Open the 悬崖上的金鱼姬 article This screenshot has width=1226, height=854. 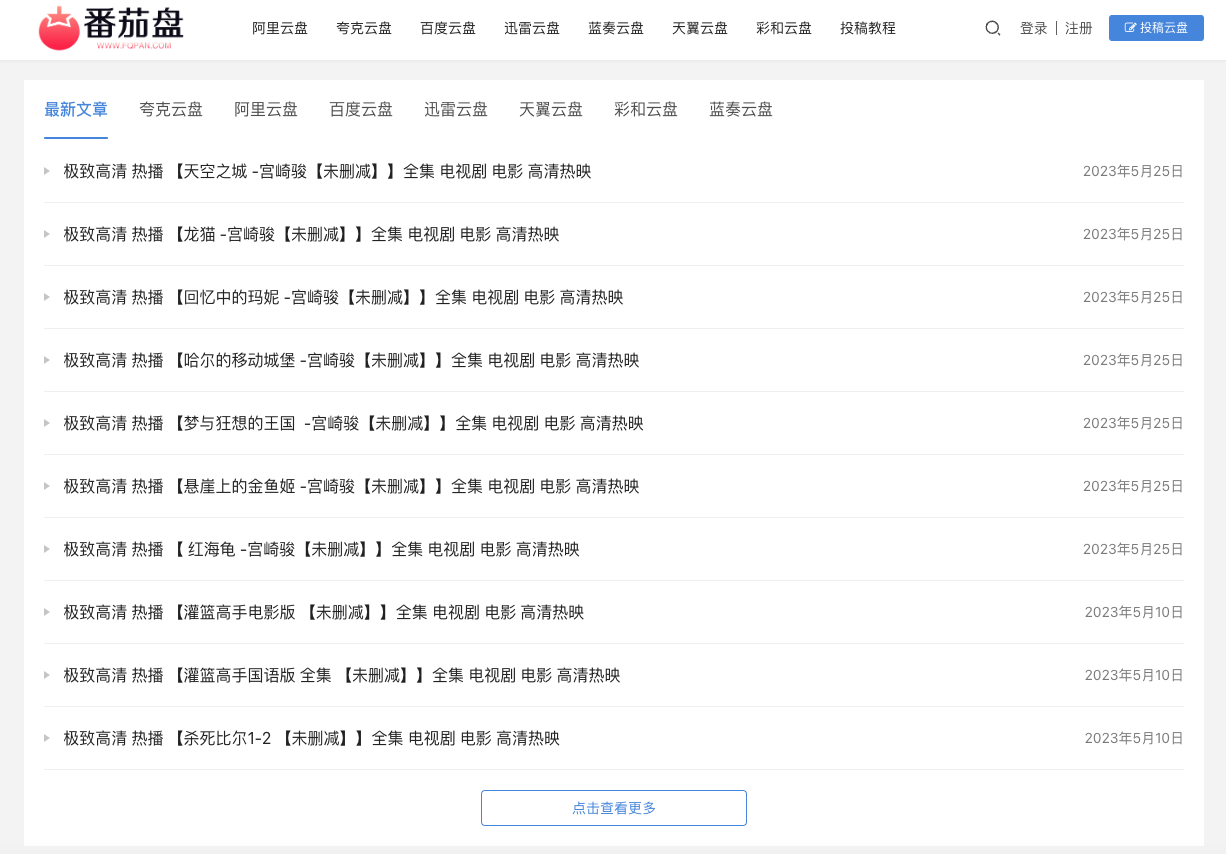click(x=352, y=486)
